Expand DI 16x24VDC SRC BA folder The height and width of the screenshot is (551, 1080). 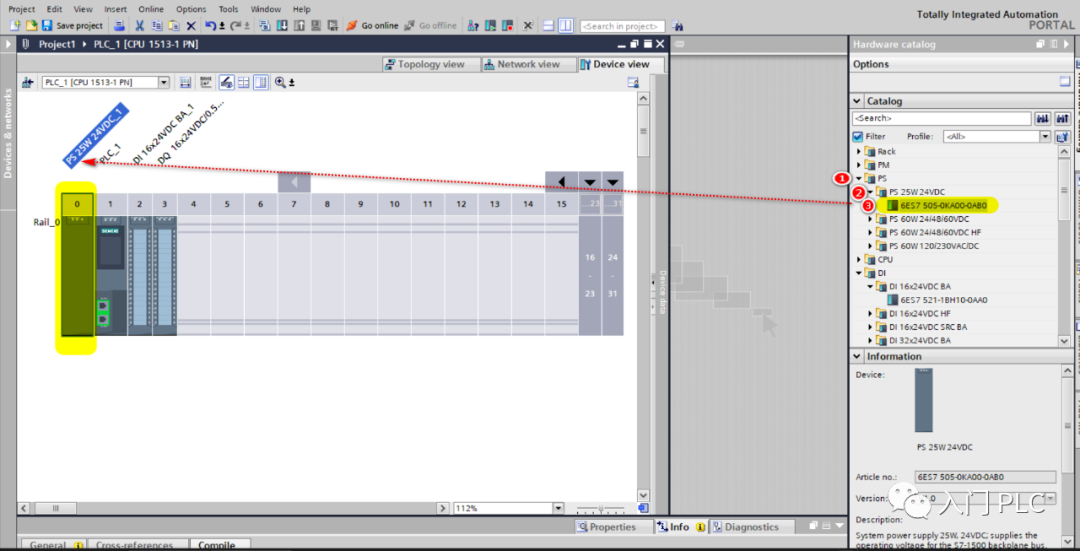870,327
